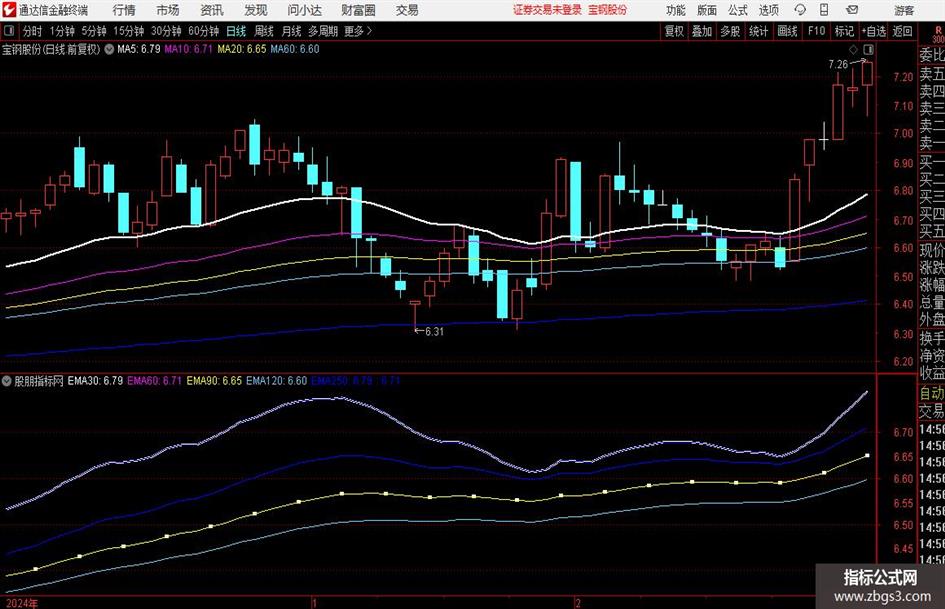Expand the 更多 periods chevron
Image resolution: width=945 pixels, height=609 pixels.
point(359,31)
